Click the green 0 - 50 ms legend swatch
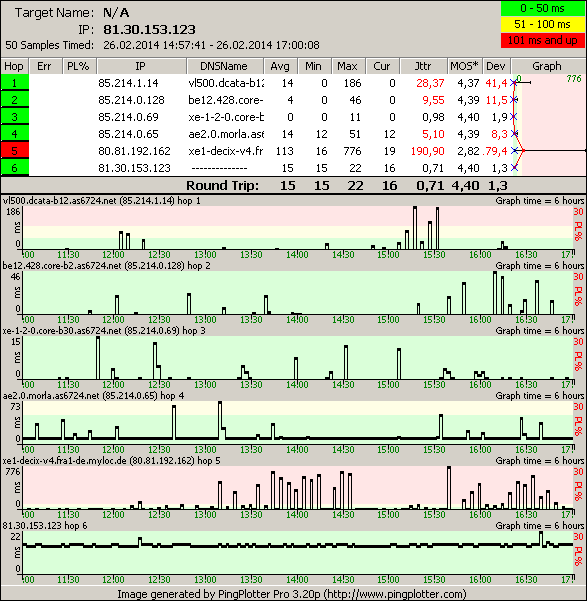 [543, 8]
